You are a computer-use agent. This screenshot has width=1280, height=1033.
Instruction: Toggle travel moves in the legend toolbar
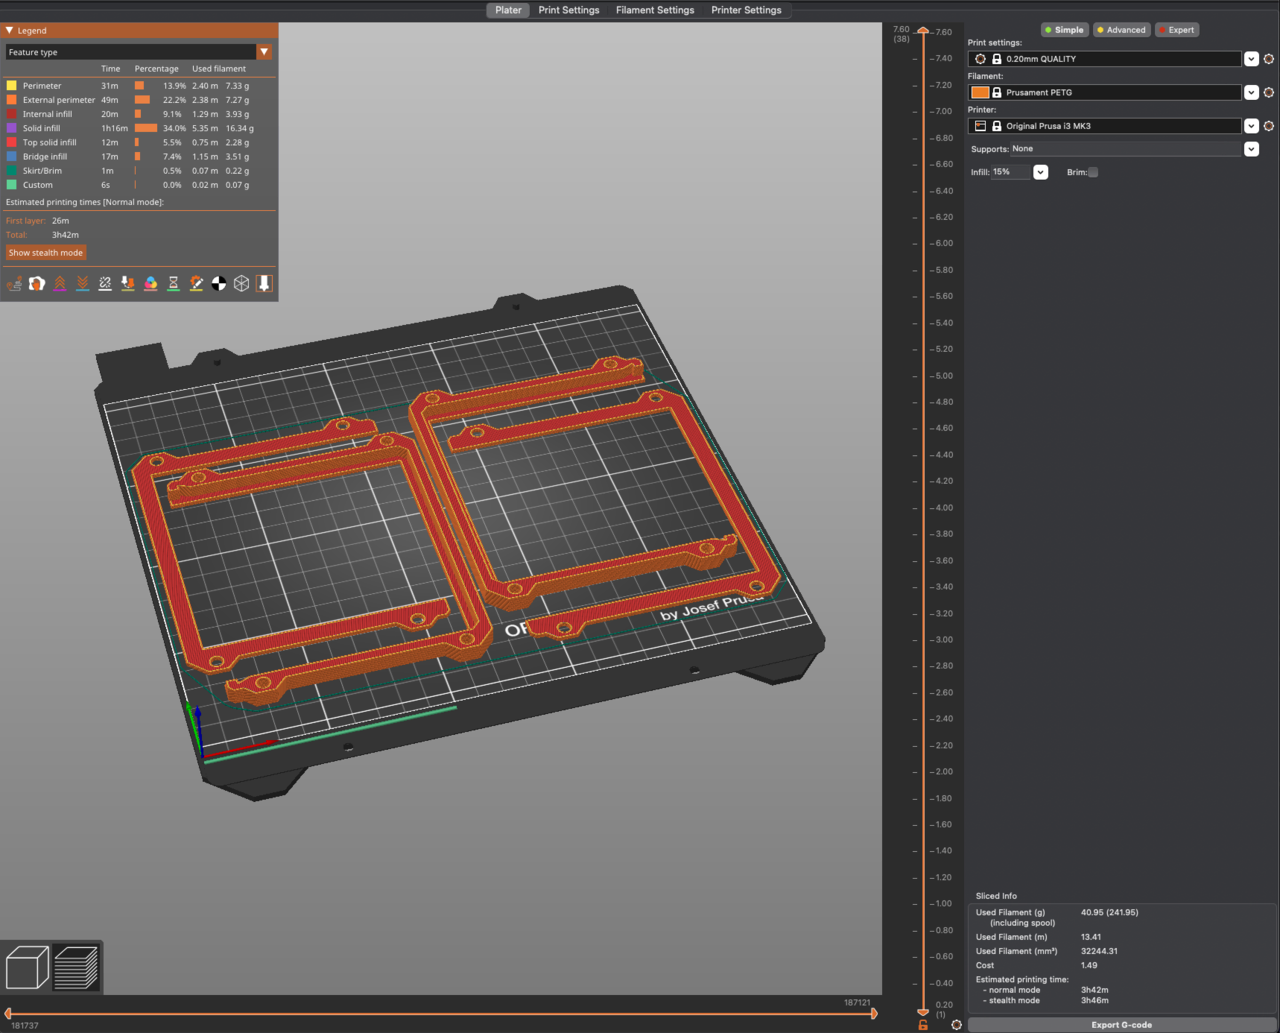click(14, 283)
